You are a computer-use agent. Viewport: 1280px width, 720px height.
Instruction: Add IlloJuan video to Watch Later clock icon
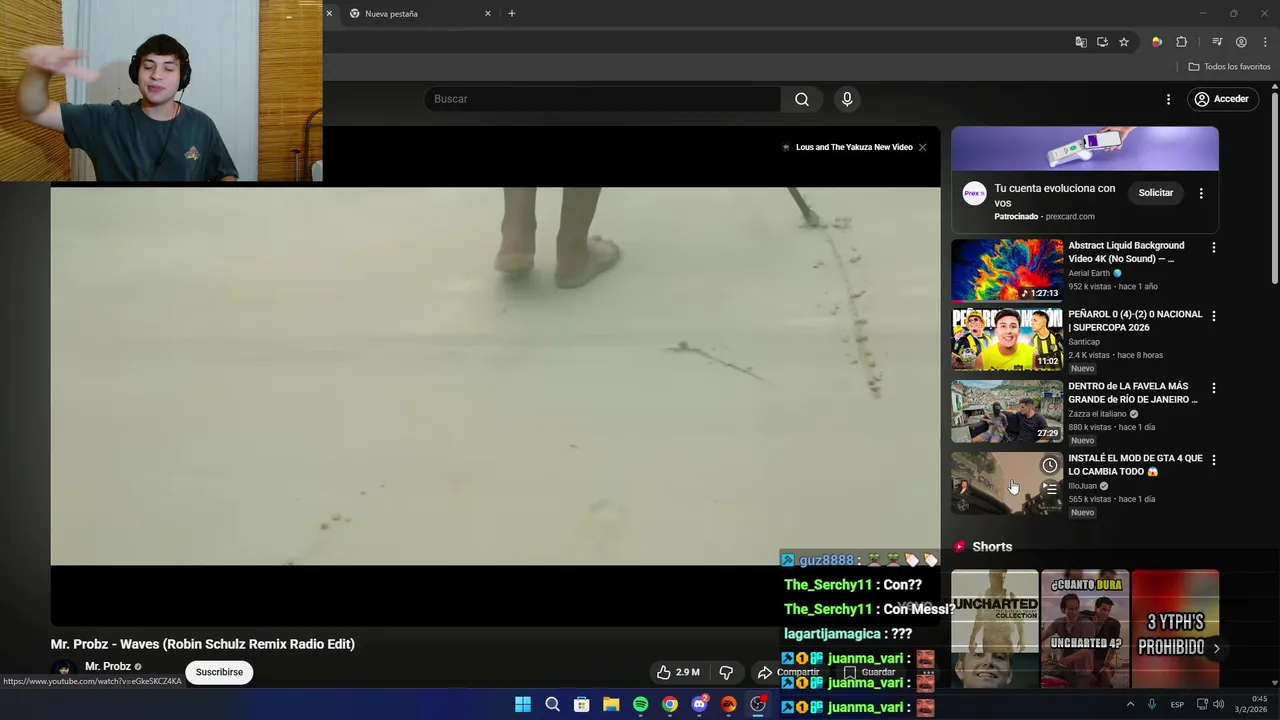click(1049, 465)
